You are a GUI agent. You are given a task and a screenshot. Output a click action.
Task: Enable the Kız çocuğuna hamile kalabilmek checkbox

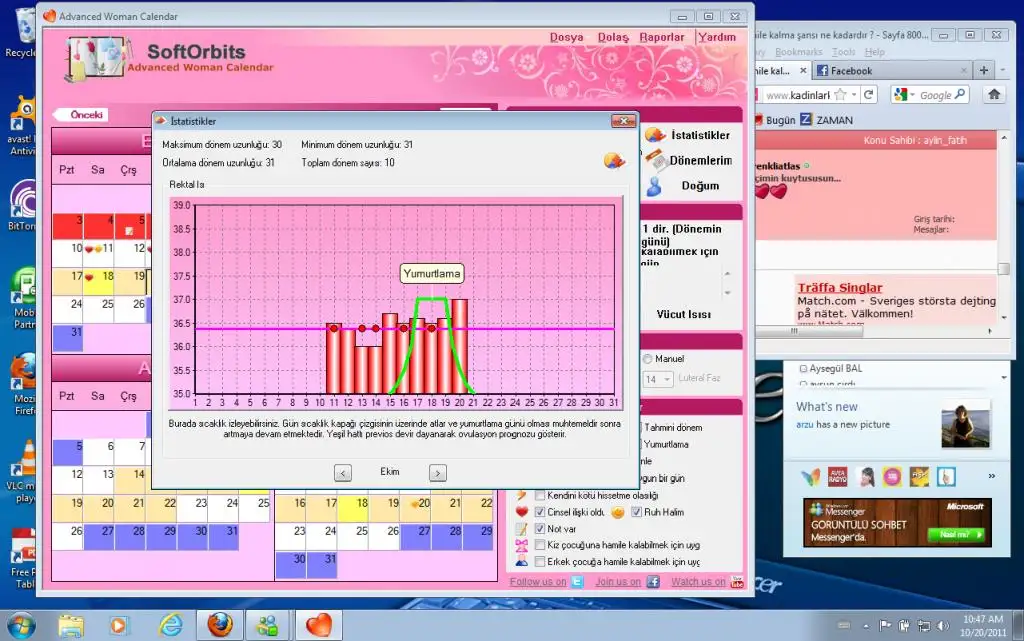pos(540,544)
